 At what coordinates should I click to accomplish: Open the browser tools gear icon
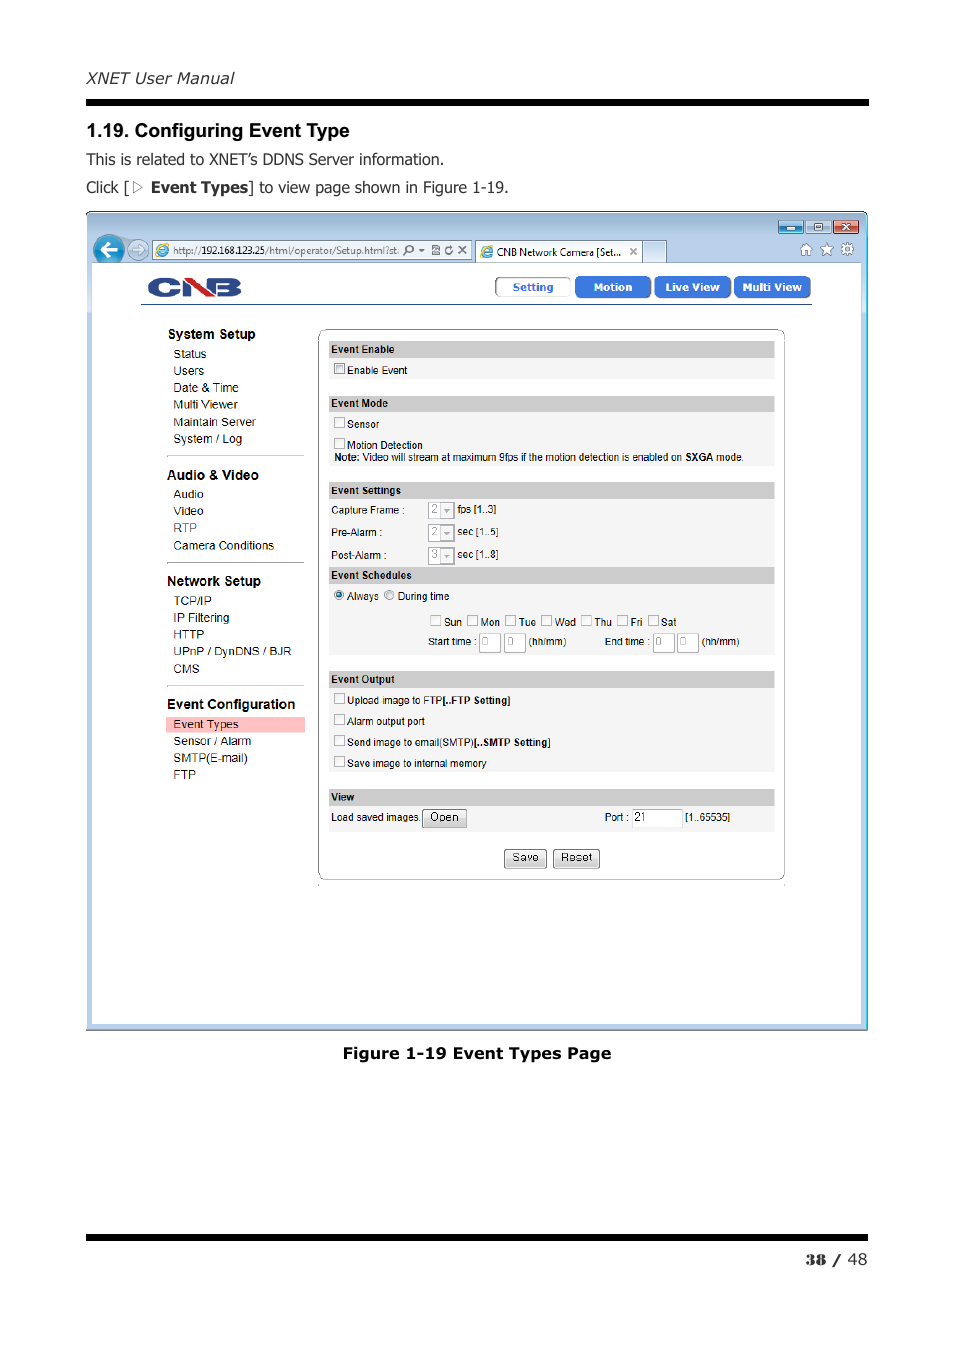tap(847, 250)
